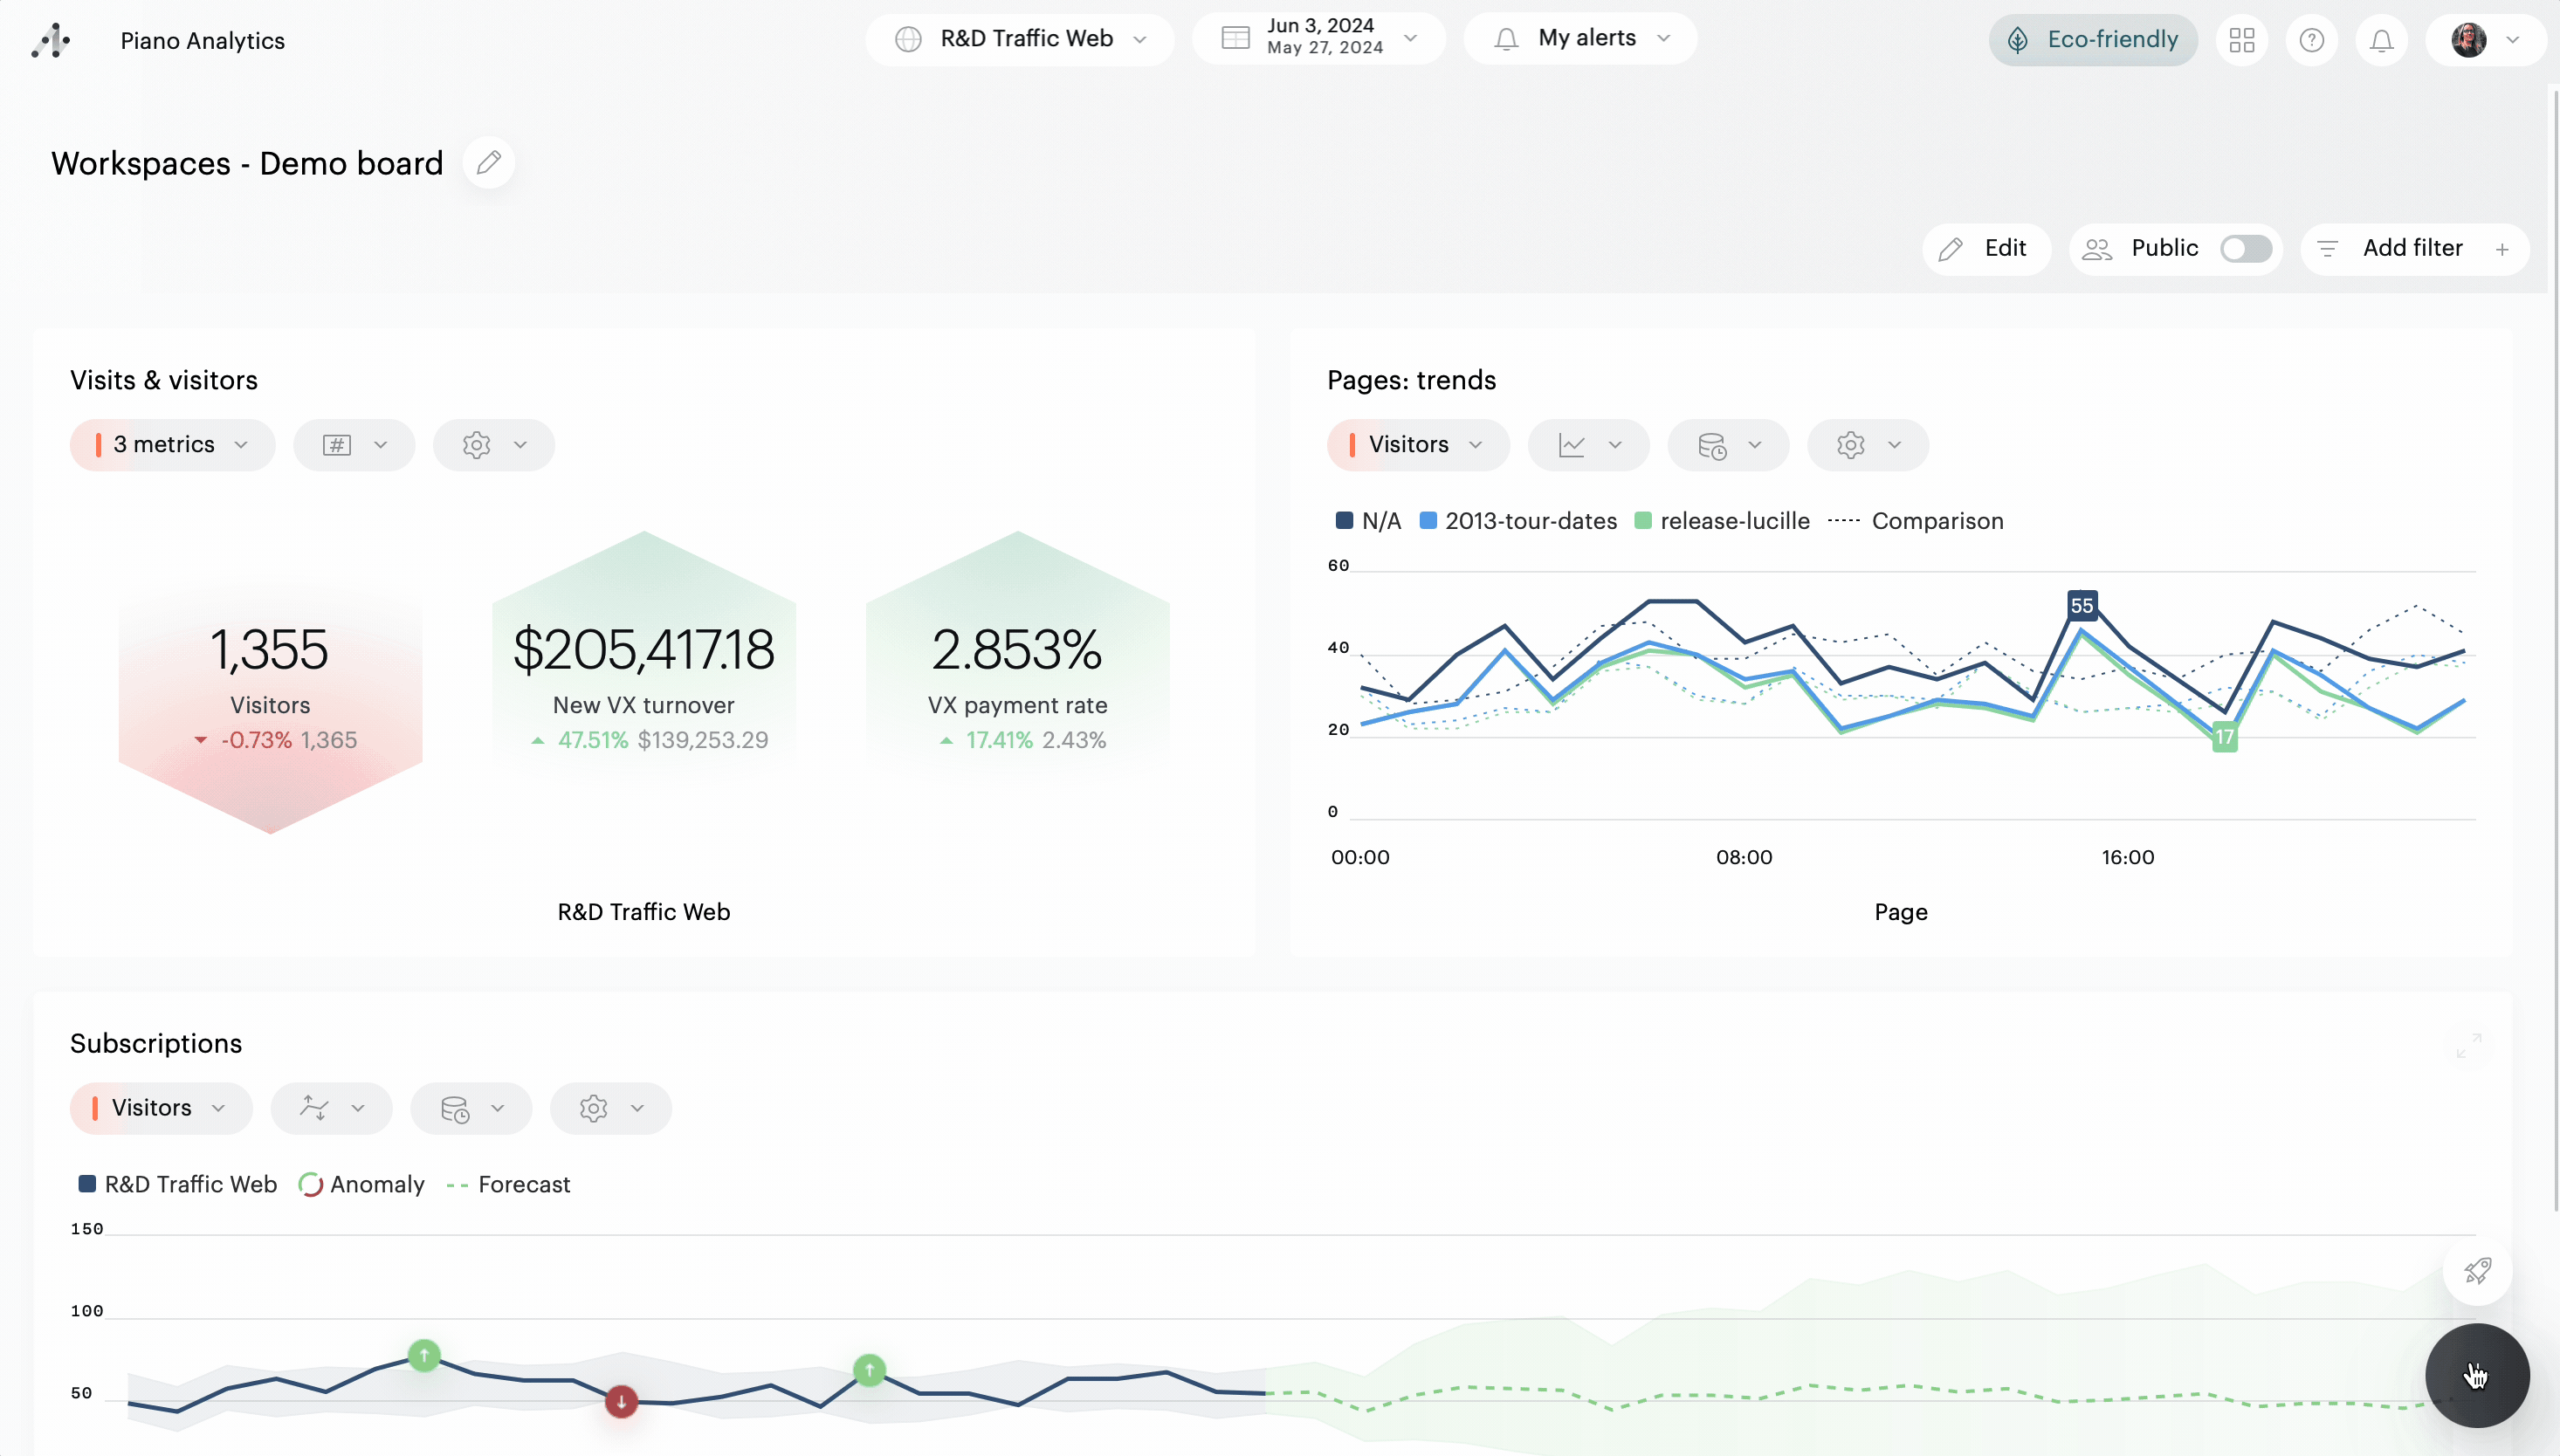
Task: Click the 55 peak data label
Action: 2082,605
